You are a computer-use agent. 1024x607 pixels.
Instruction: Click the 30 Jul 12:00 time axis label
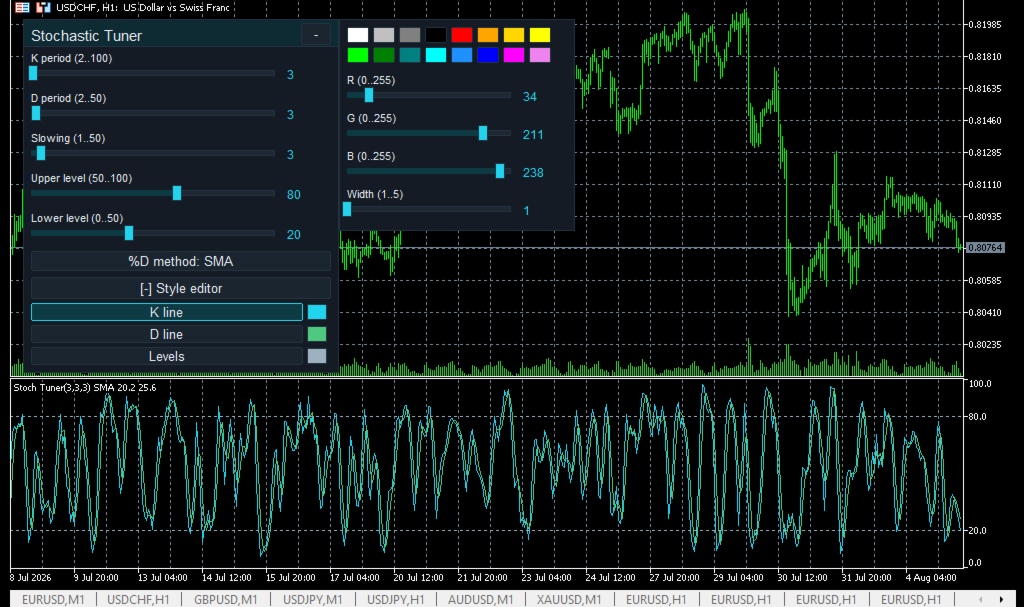(803, 578)
